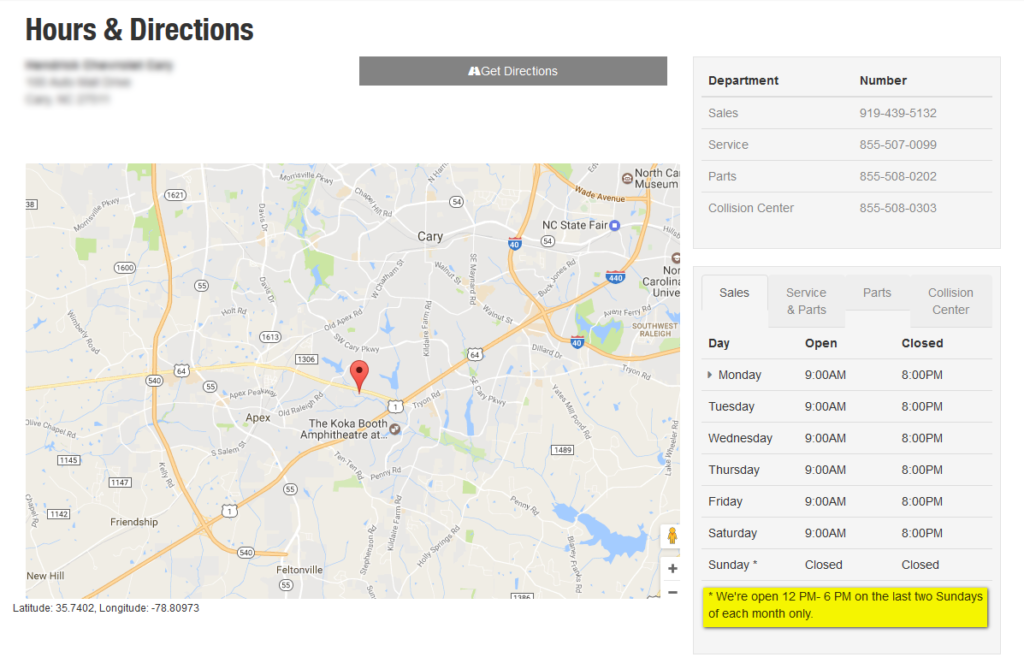Click the Cary city label on map
The width and height of the screenshot is (1024, 663).
[x=430, y=237]
